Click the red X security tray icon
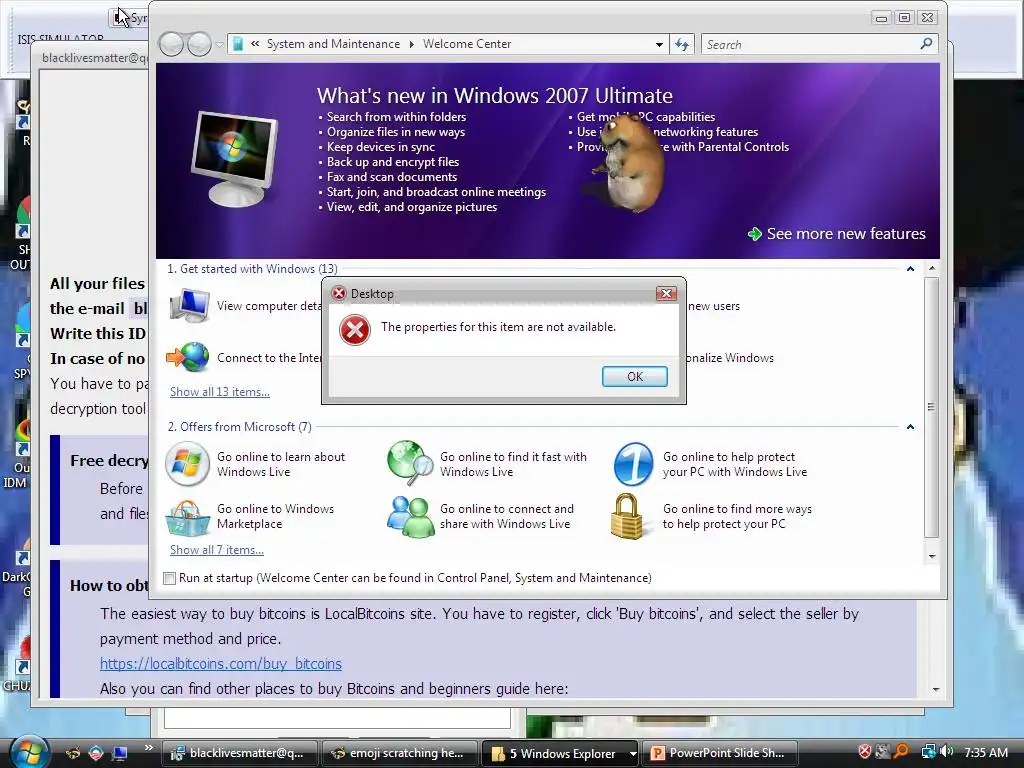This screenshot has height=768, width=1024. click(865, 752)
